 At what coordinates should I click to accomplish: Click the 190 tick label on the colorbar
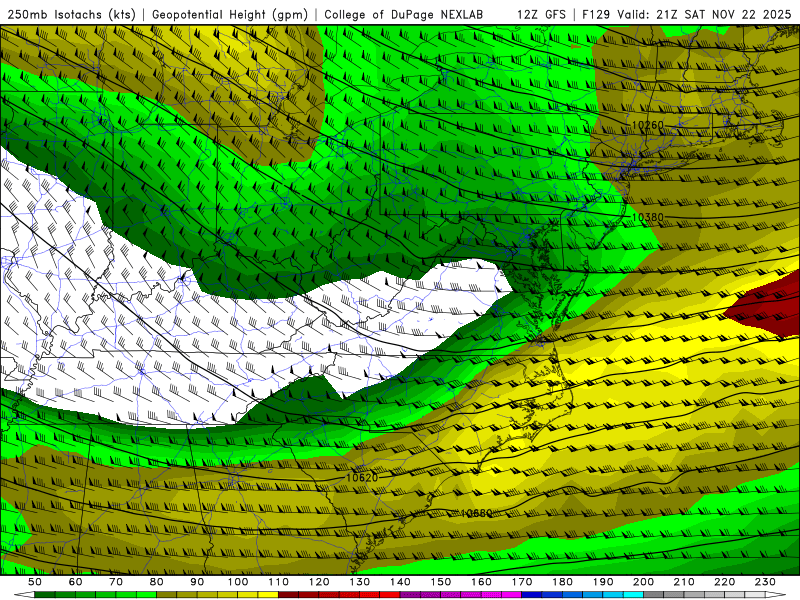pyautogui.click(x=603, y=582)
